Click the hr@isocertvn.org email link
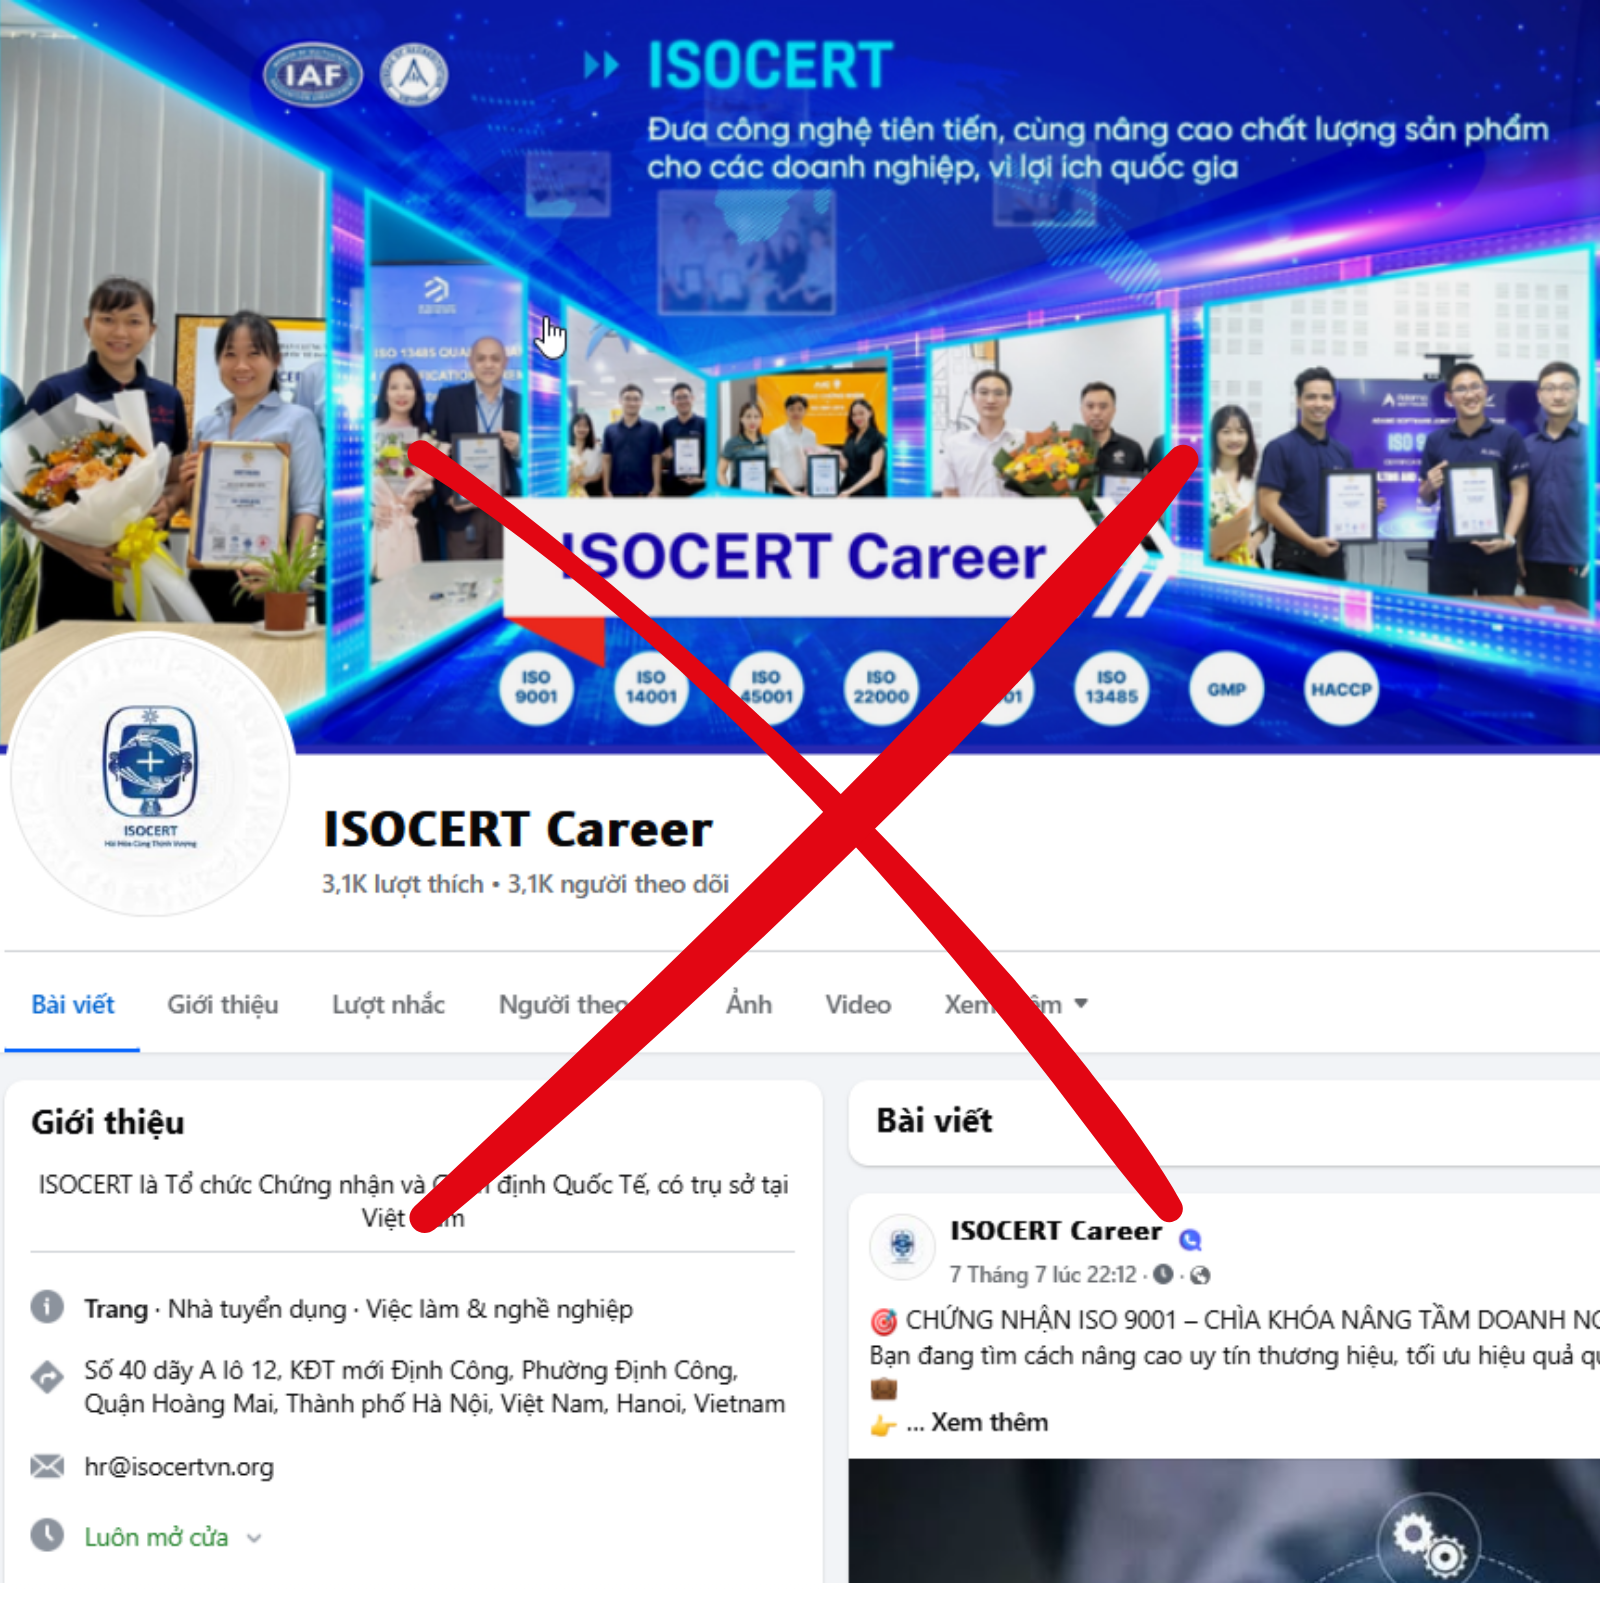Screen dimensions: 1600x1600 (179, 1467)
